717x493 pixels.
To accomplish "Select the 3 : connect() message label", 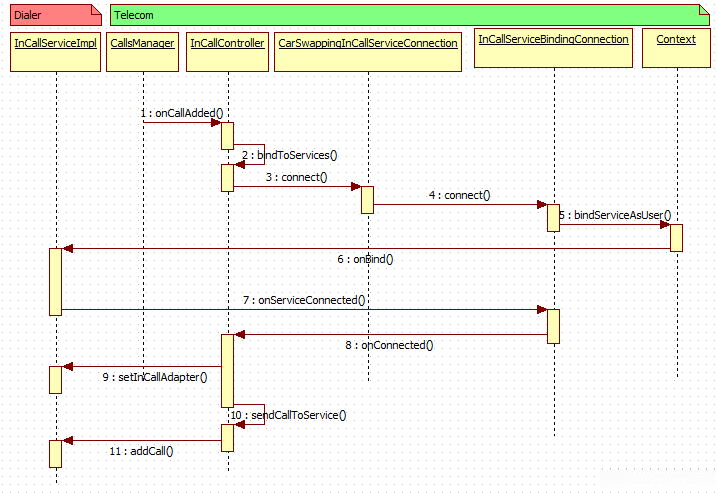I will (296, 177).
